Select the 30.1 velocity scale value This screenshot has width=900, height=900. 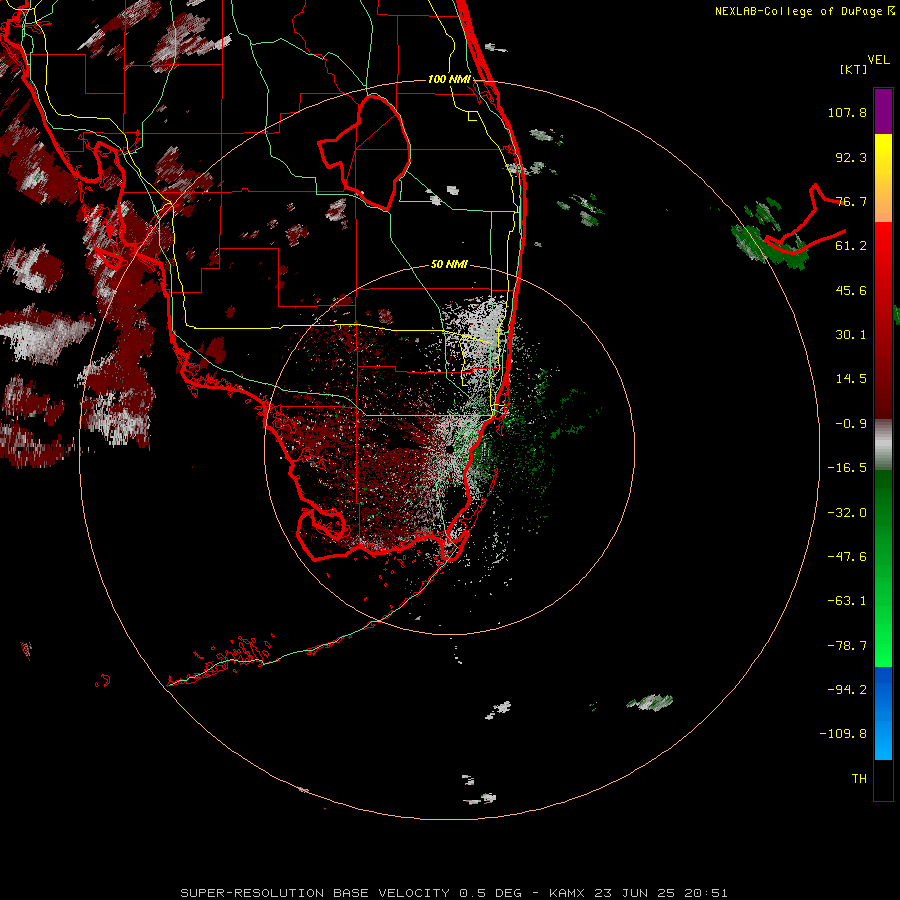click(851, 335)
